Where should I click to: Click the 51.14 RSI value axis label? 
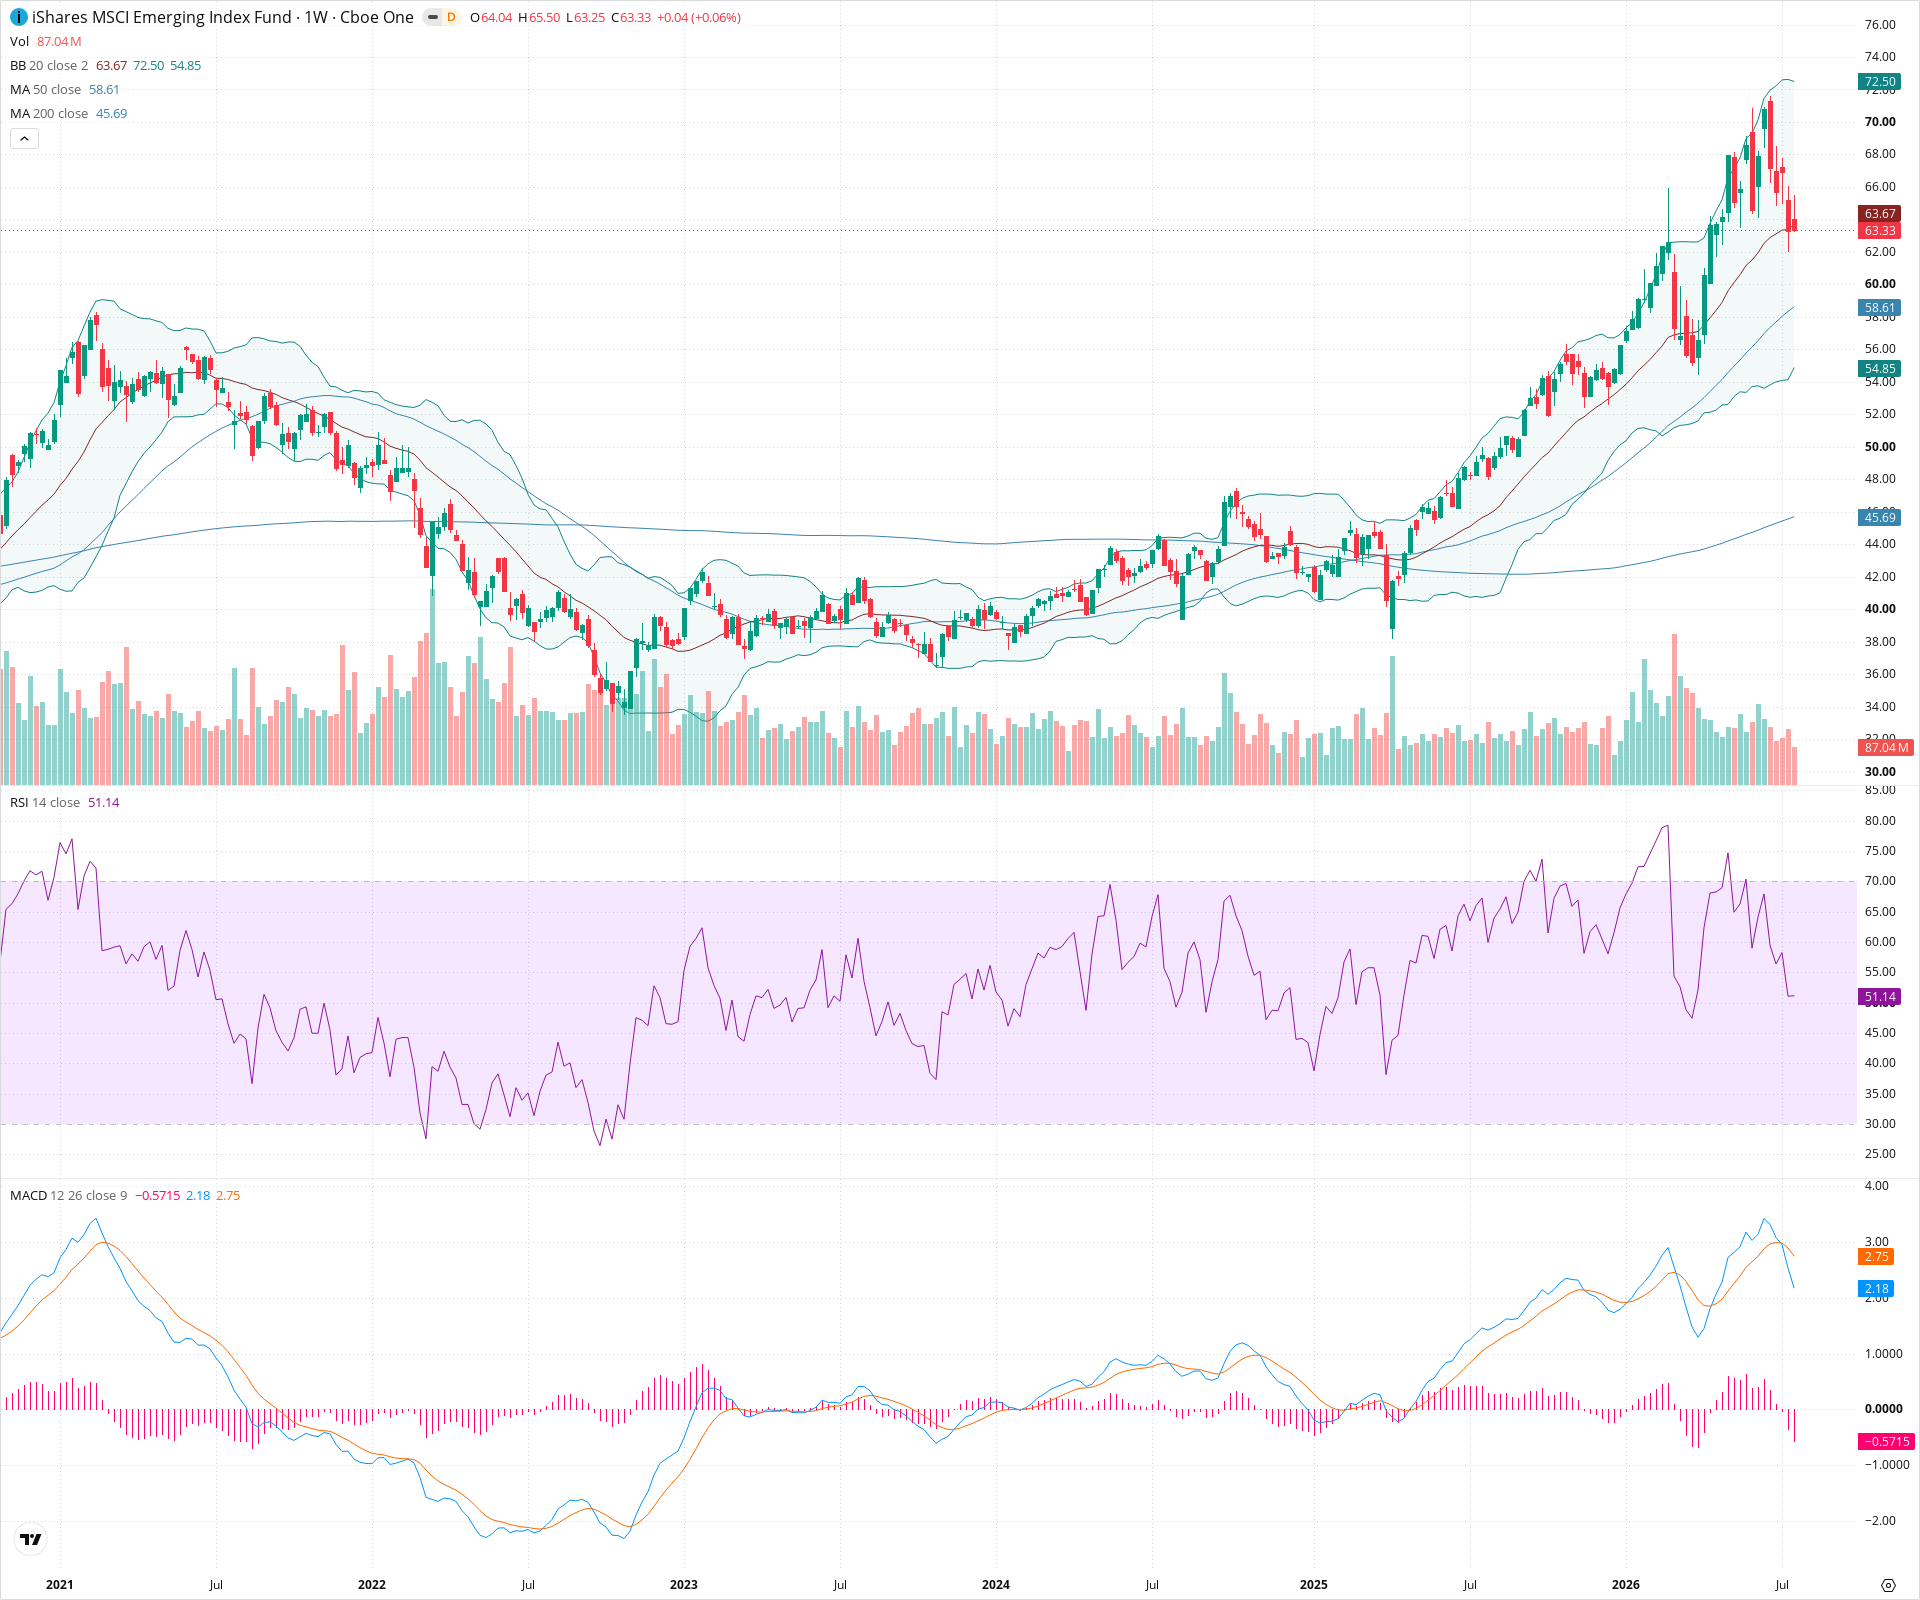tap(1879, 997)
